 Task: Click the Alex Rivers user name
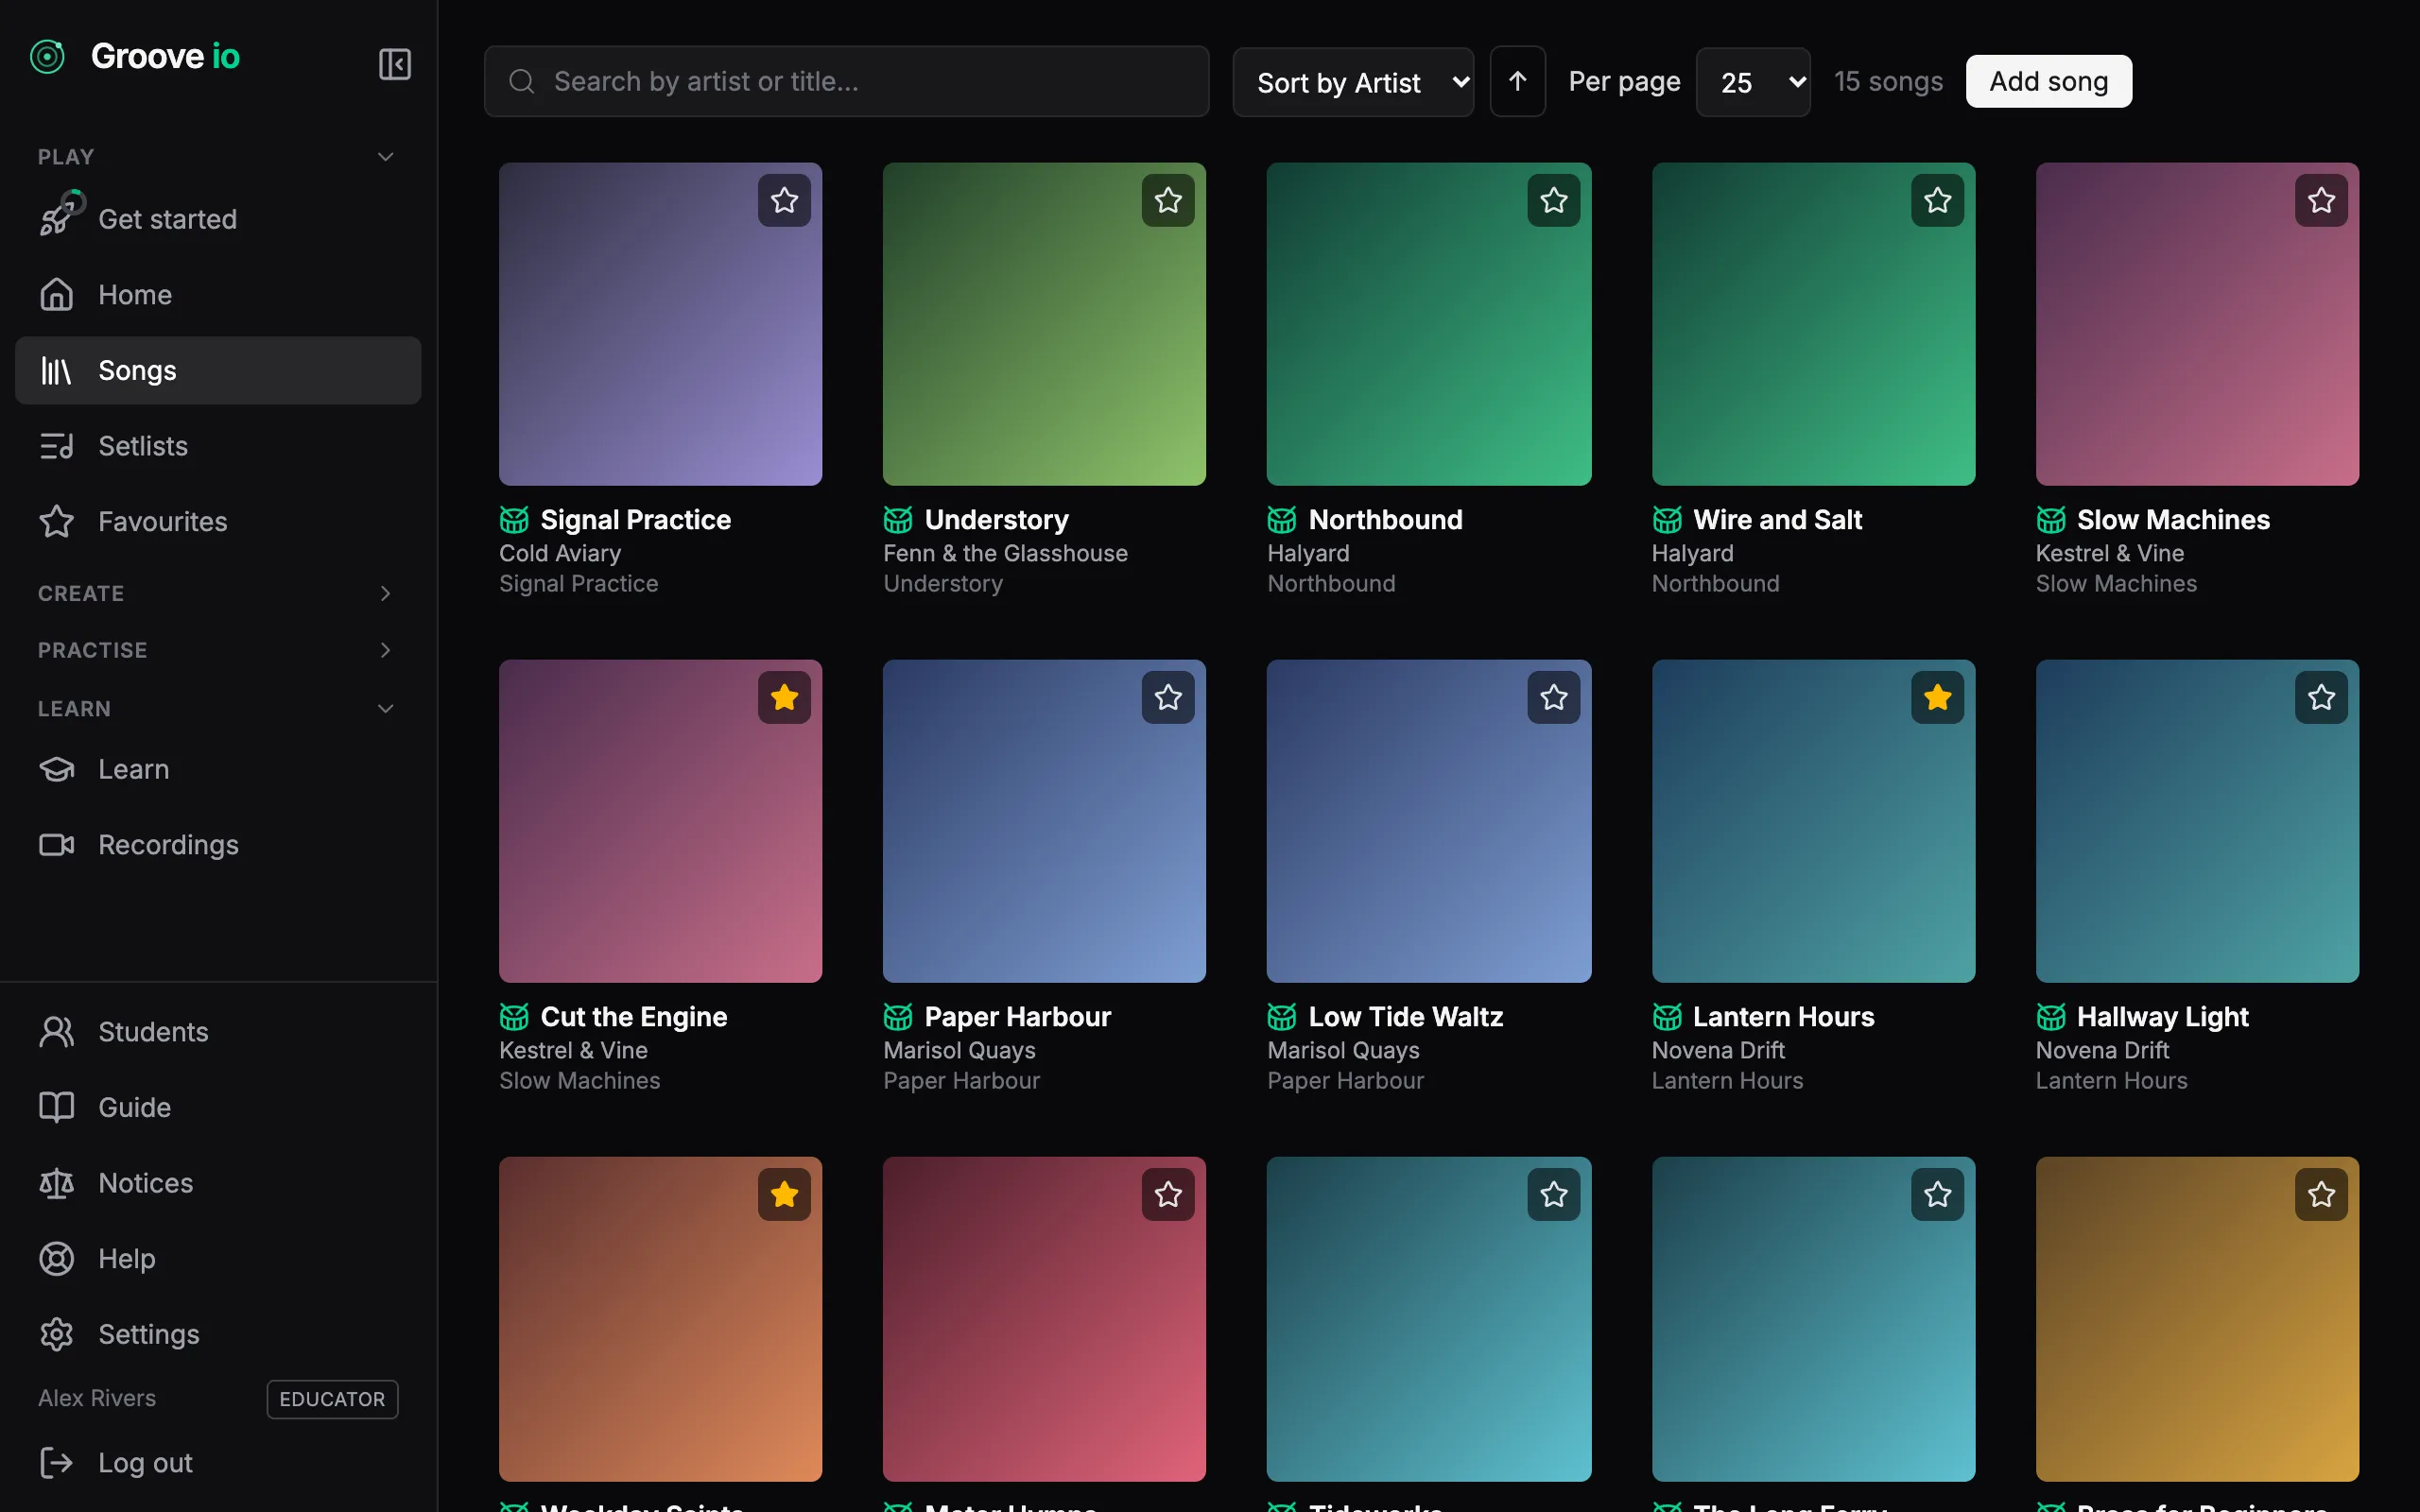[97, 1398]
